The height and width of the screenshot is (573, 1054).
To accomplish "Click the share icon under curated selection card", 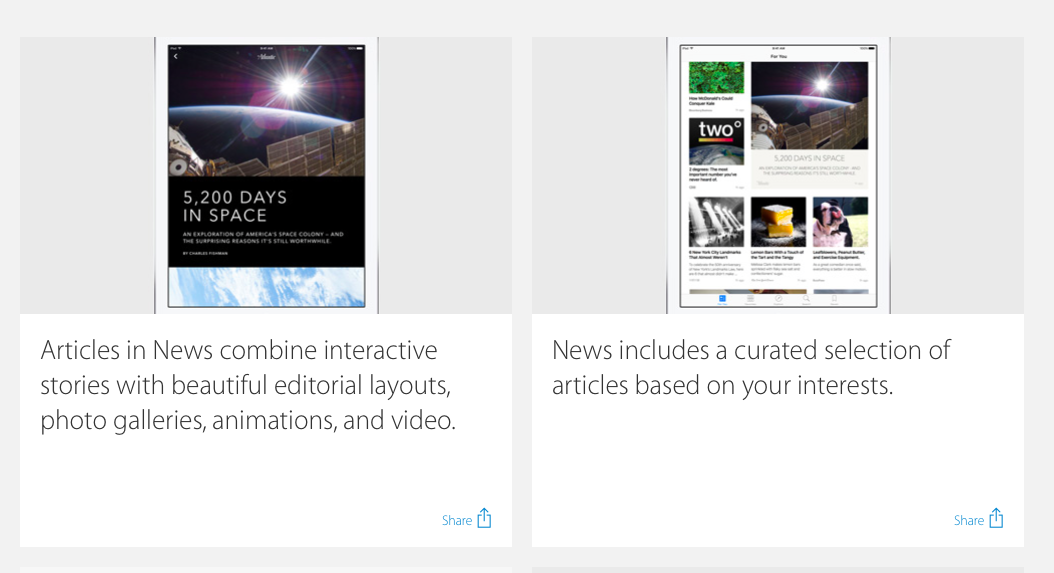I will [996, 518].
